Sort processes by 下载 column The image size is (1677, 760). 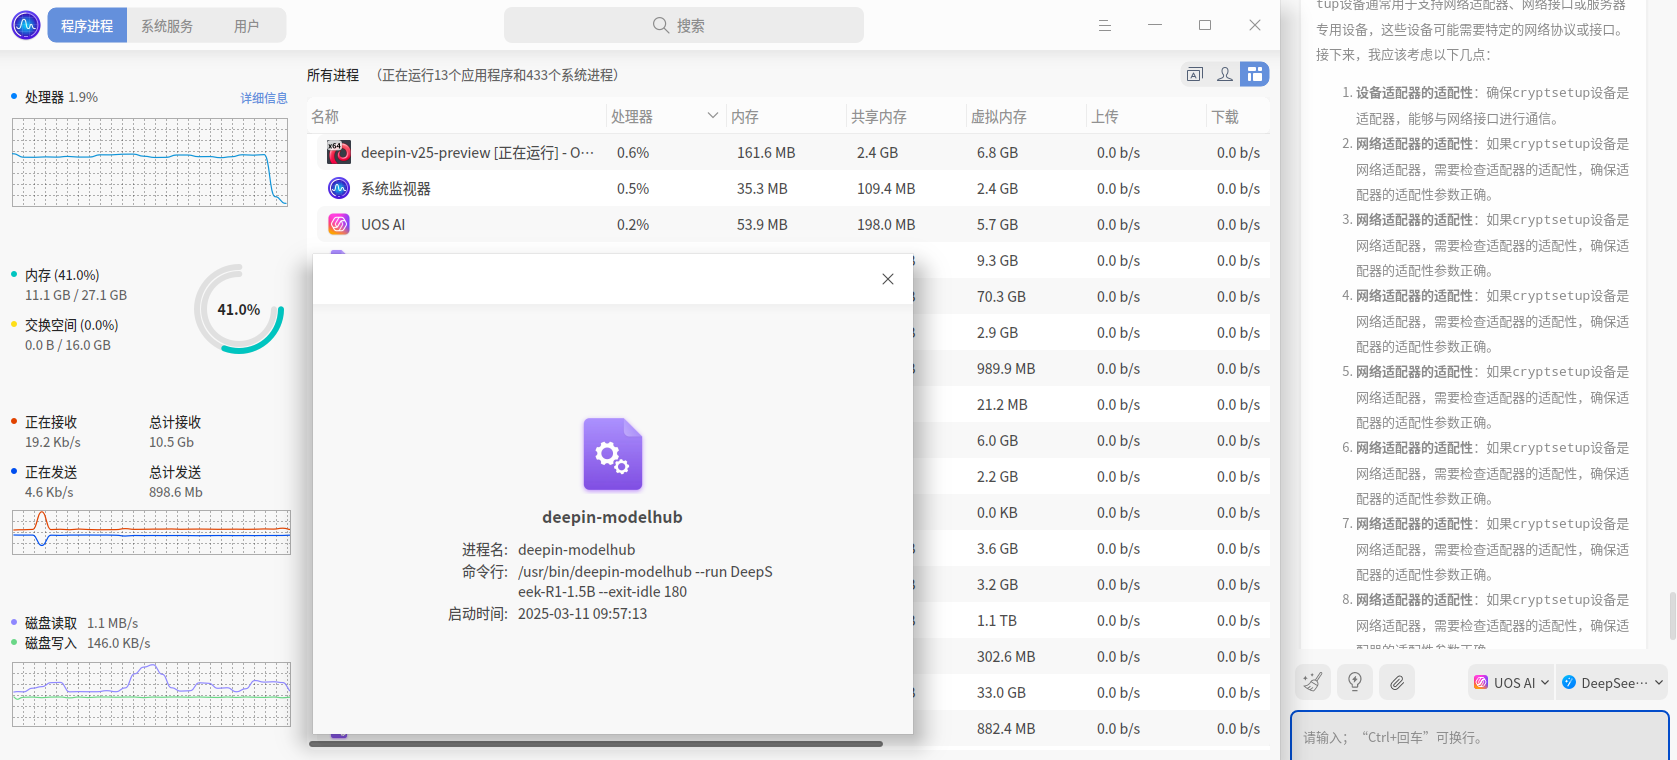point(1238,117)
